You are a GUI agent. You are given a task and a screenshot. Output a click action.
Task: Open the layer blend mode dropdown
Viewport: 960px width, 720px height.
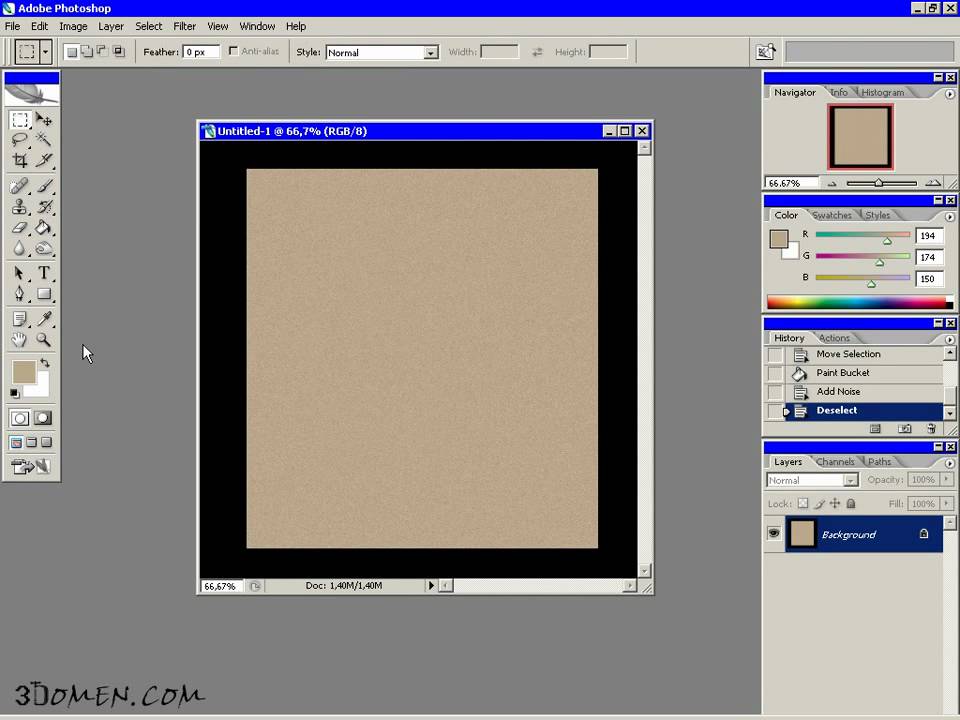812,480
